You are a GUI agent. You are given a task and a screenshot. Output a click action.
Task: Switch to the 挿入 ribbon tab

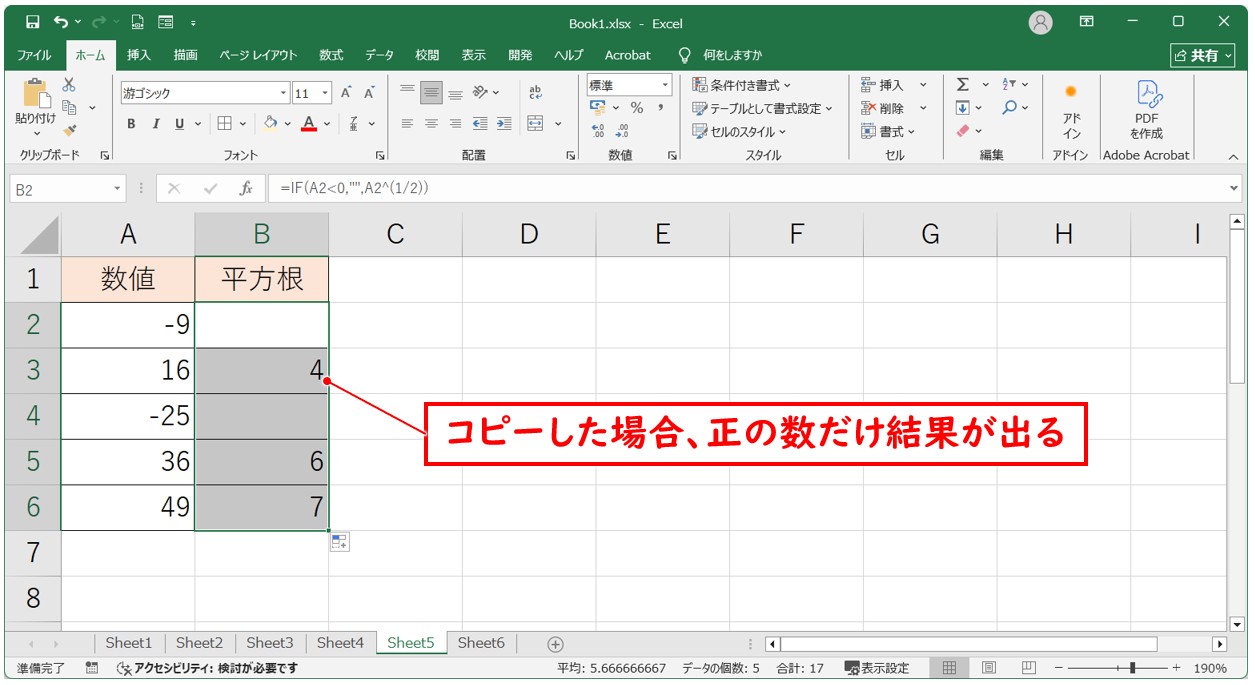coord(138,55)
